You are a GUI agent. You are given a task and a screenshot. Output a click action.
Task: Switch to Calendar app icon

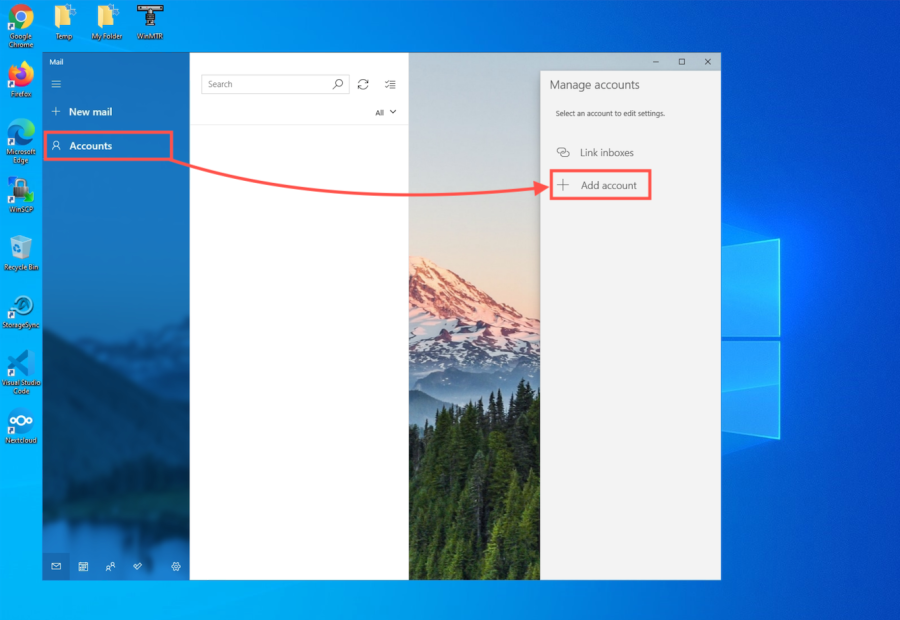point(83,566)
